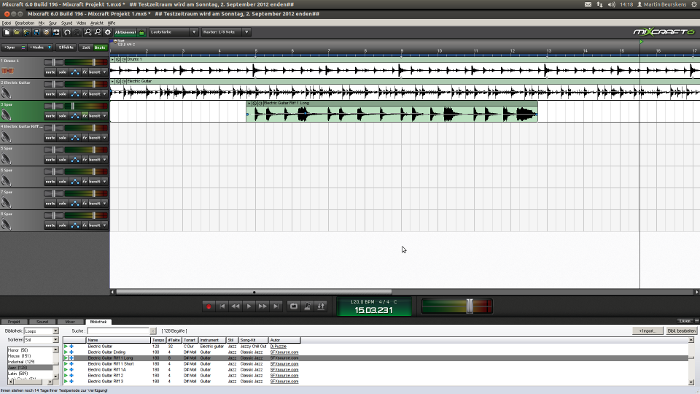The width and height of the screenshot is (700, 394).
Task: Click the mixdown icon beside the metronome
Action: (321, 306)
